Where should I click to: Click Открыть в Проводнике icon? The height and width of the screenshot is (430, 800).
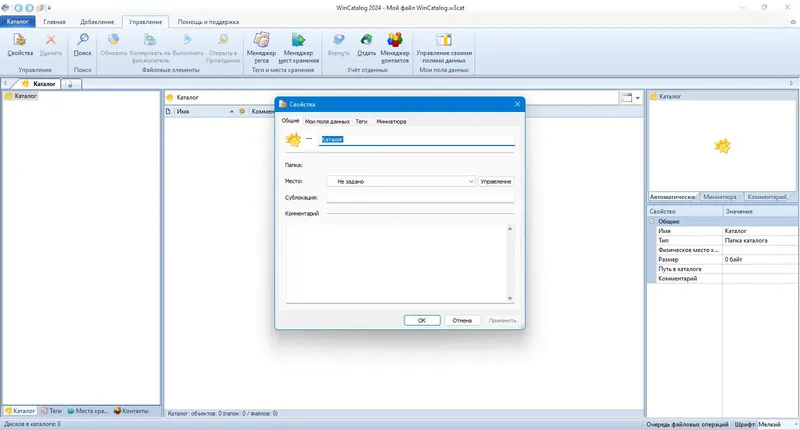coord(223,40)
